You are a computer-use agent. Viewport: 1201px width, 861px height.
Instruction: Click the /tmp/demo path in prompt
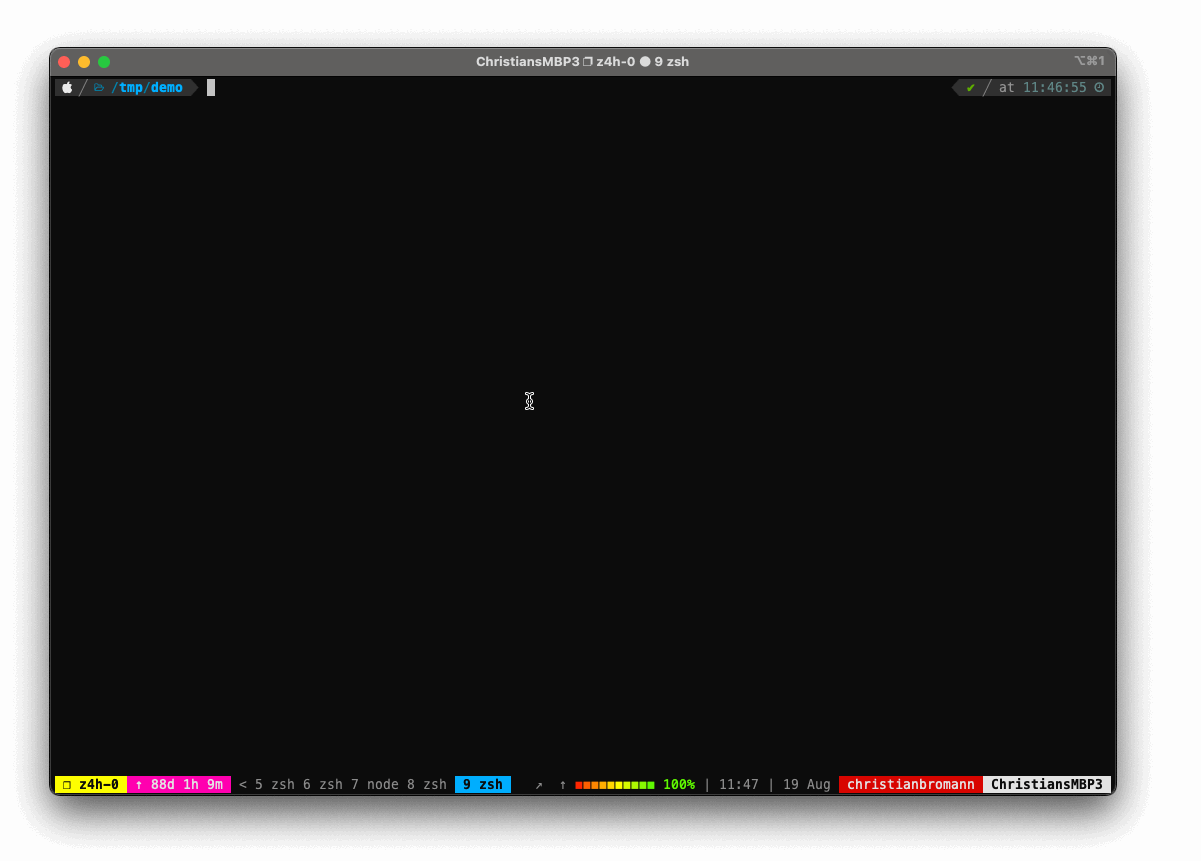[147, 88]
